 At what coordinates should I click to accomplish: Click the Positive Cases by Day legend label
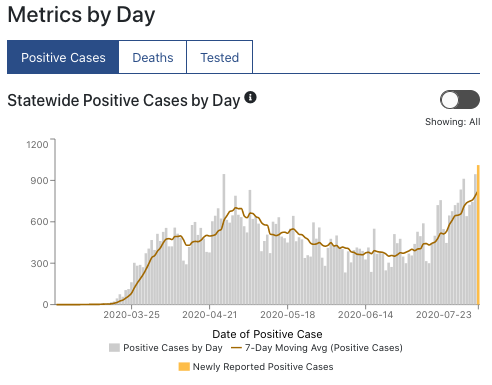[x=173, y=348]
